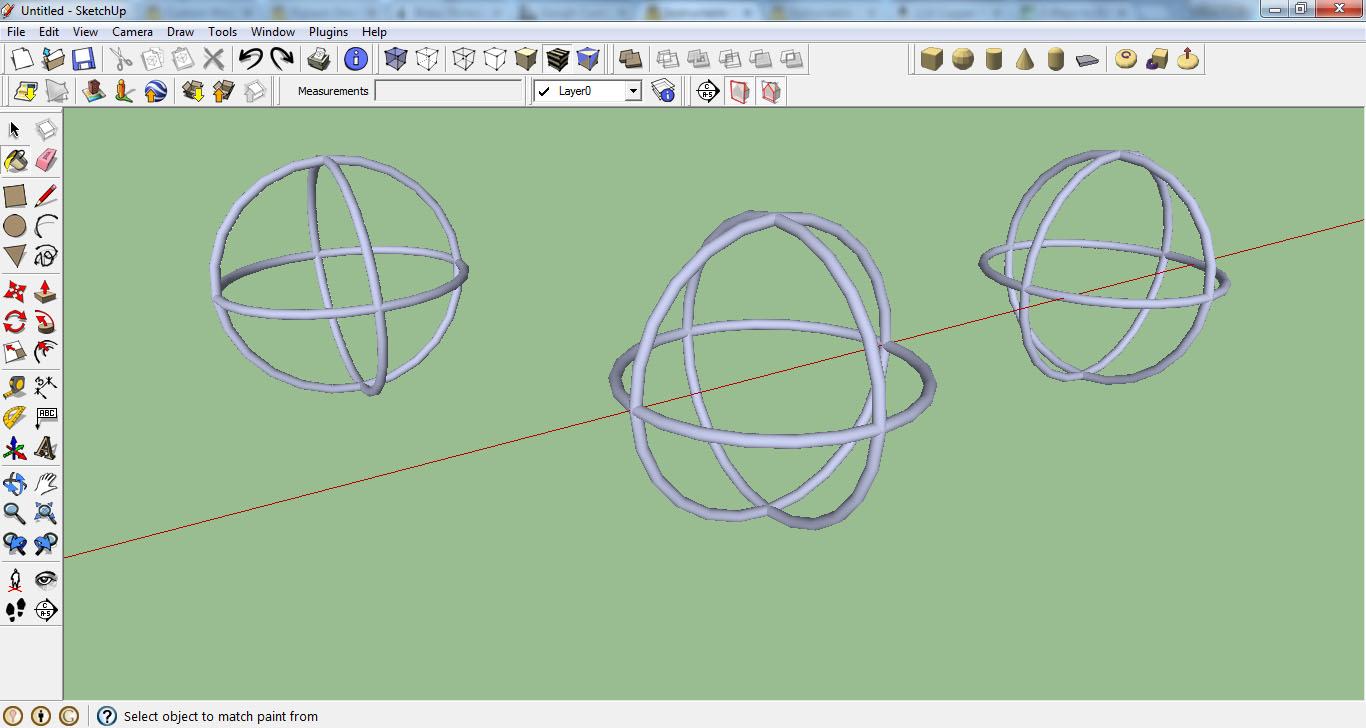The image size is (1366, 728).
Task: Click the Redo arrow in the toolbar
Action: point(282,59)
